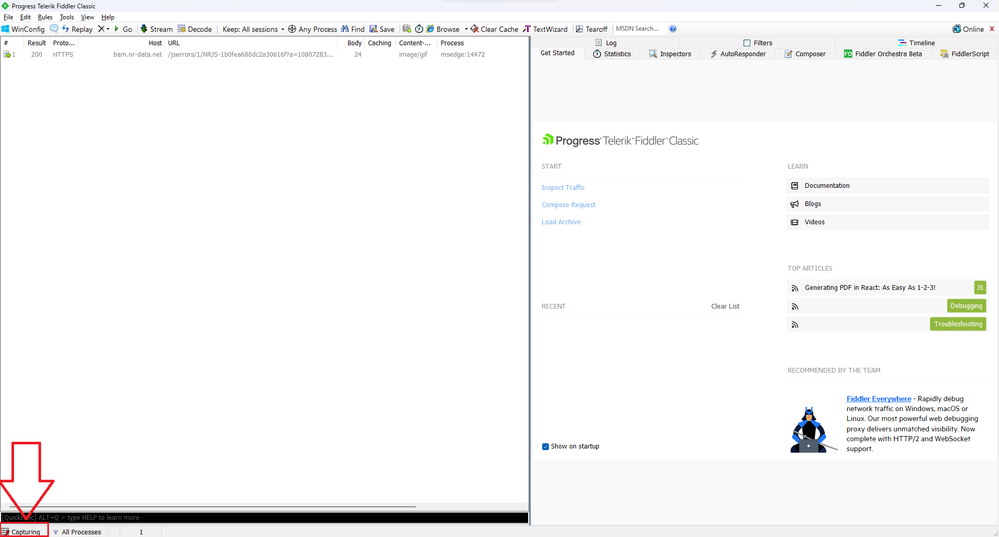
Task: Open the WinConfig tool
Action: click(24, 29)
